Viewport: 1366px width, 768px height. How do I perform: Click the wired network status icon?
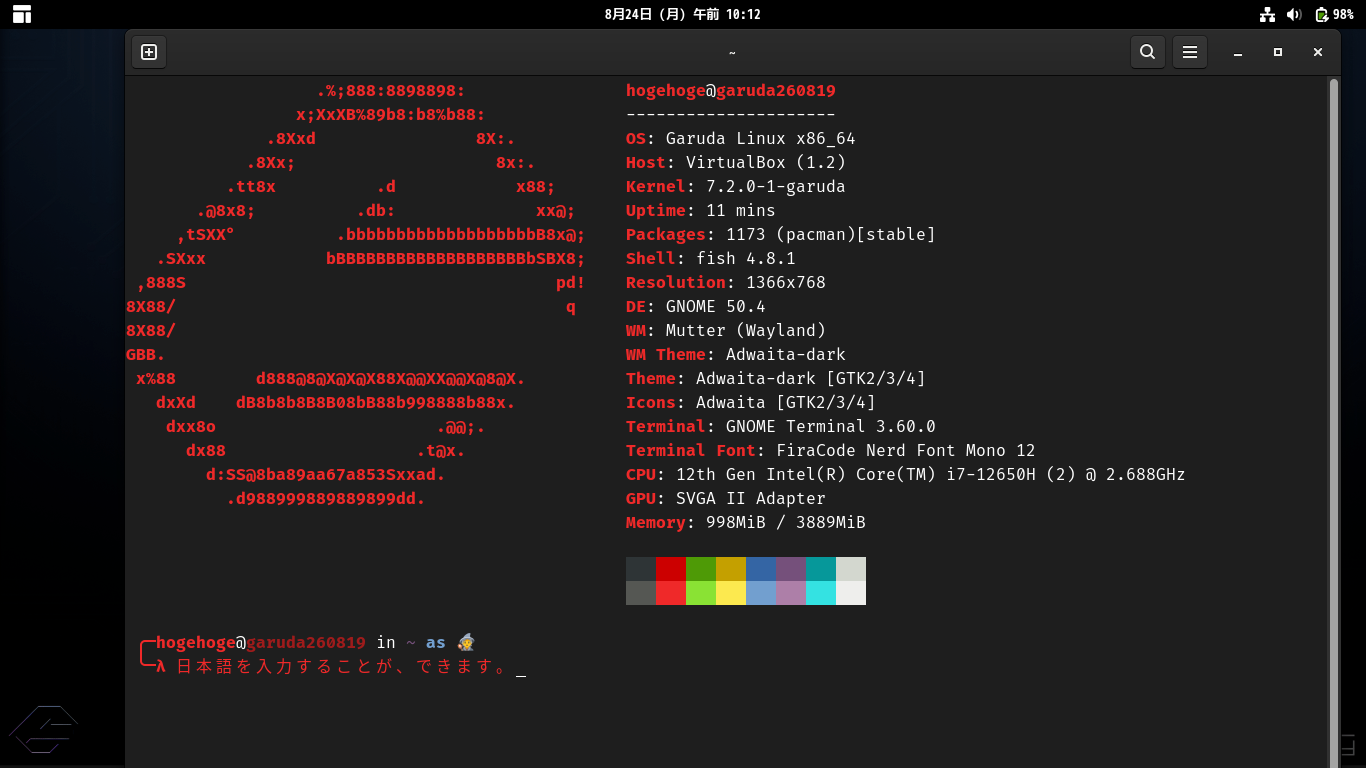click(x=1267, y=14)
